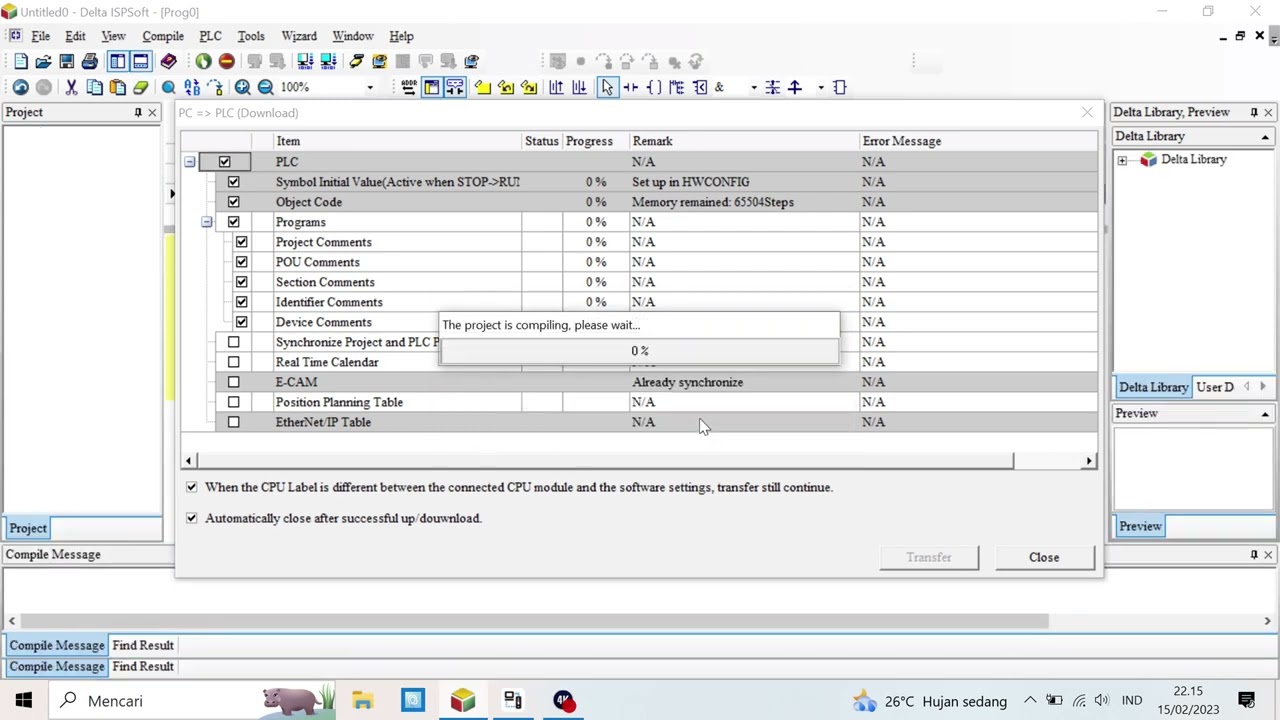Click the Preview tab button

pyautogui.click(x=1140, y=526)
